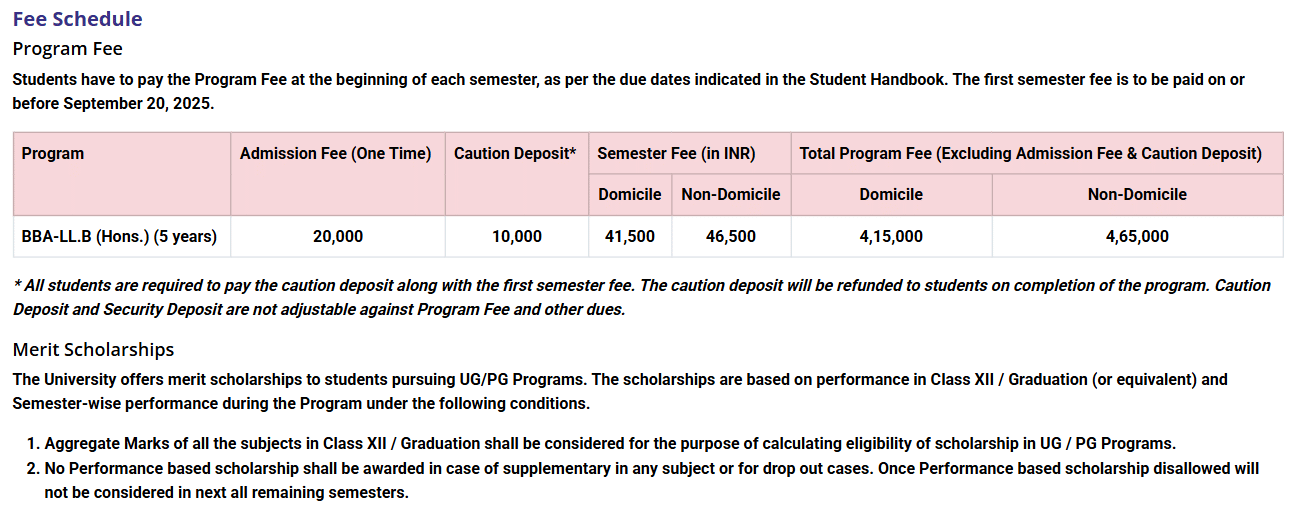This screenshot has height=511, width=1291.
Task: Click the 10,000 caution deposit value
Action: [517, 237]
